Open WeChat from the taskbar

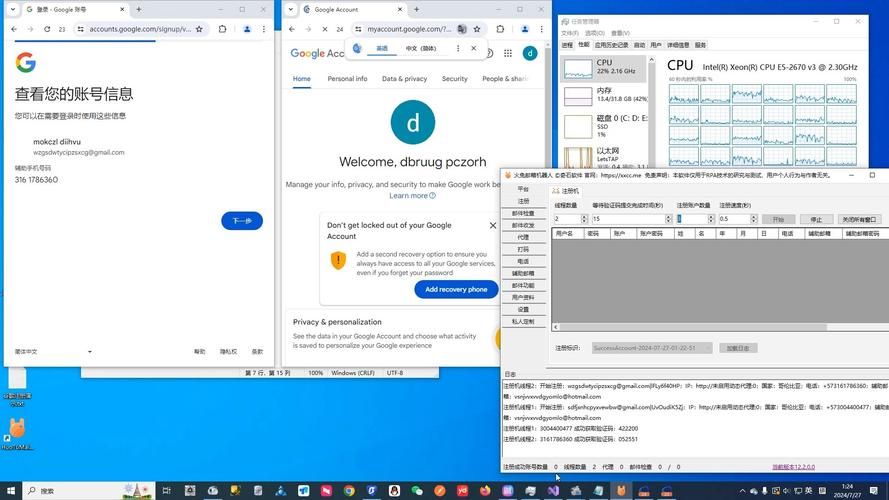click(417, 490)
